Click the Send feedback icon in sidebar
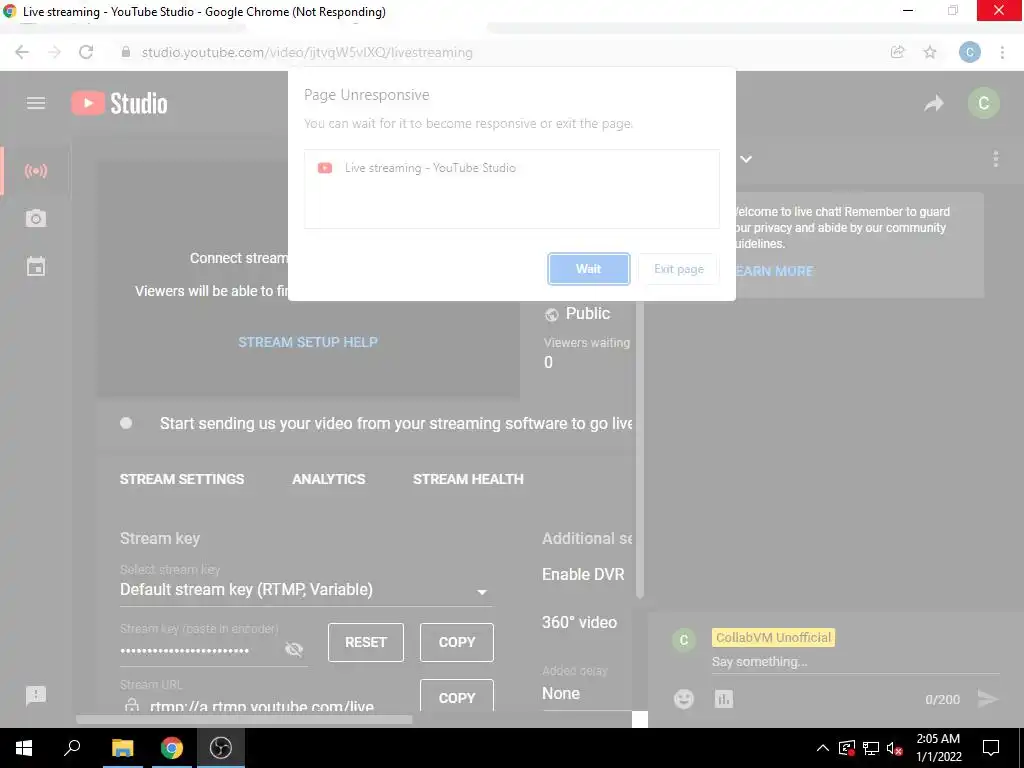 click(x=36, y=696)
